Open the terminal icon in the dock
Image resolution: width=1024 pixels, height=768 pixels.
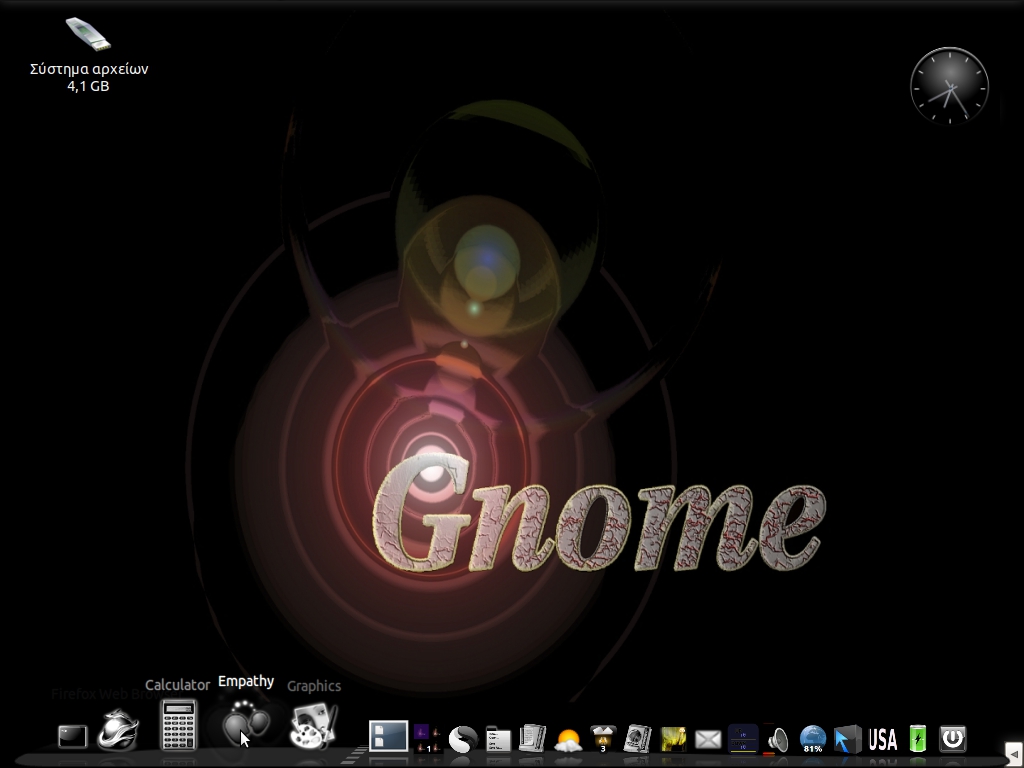(x=72, y=737)
